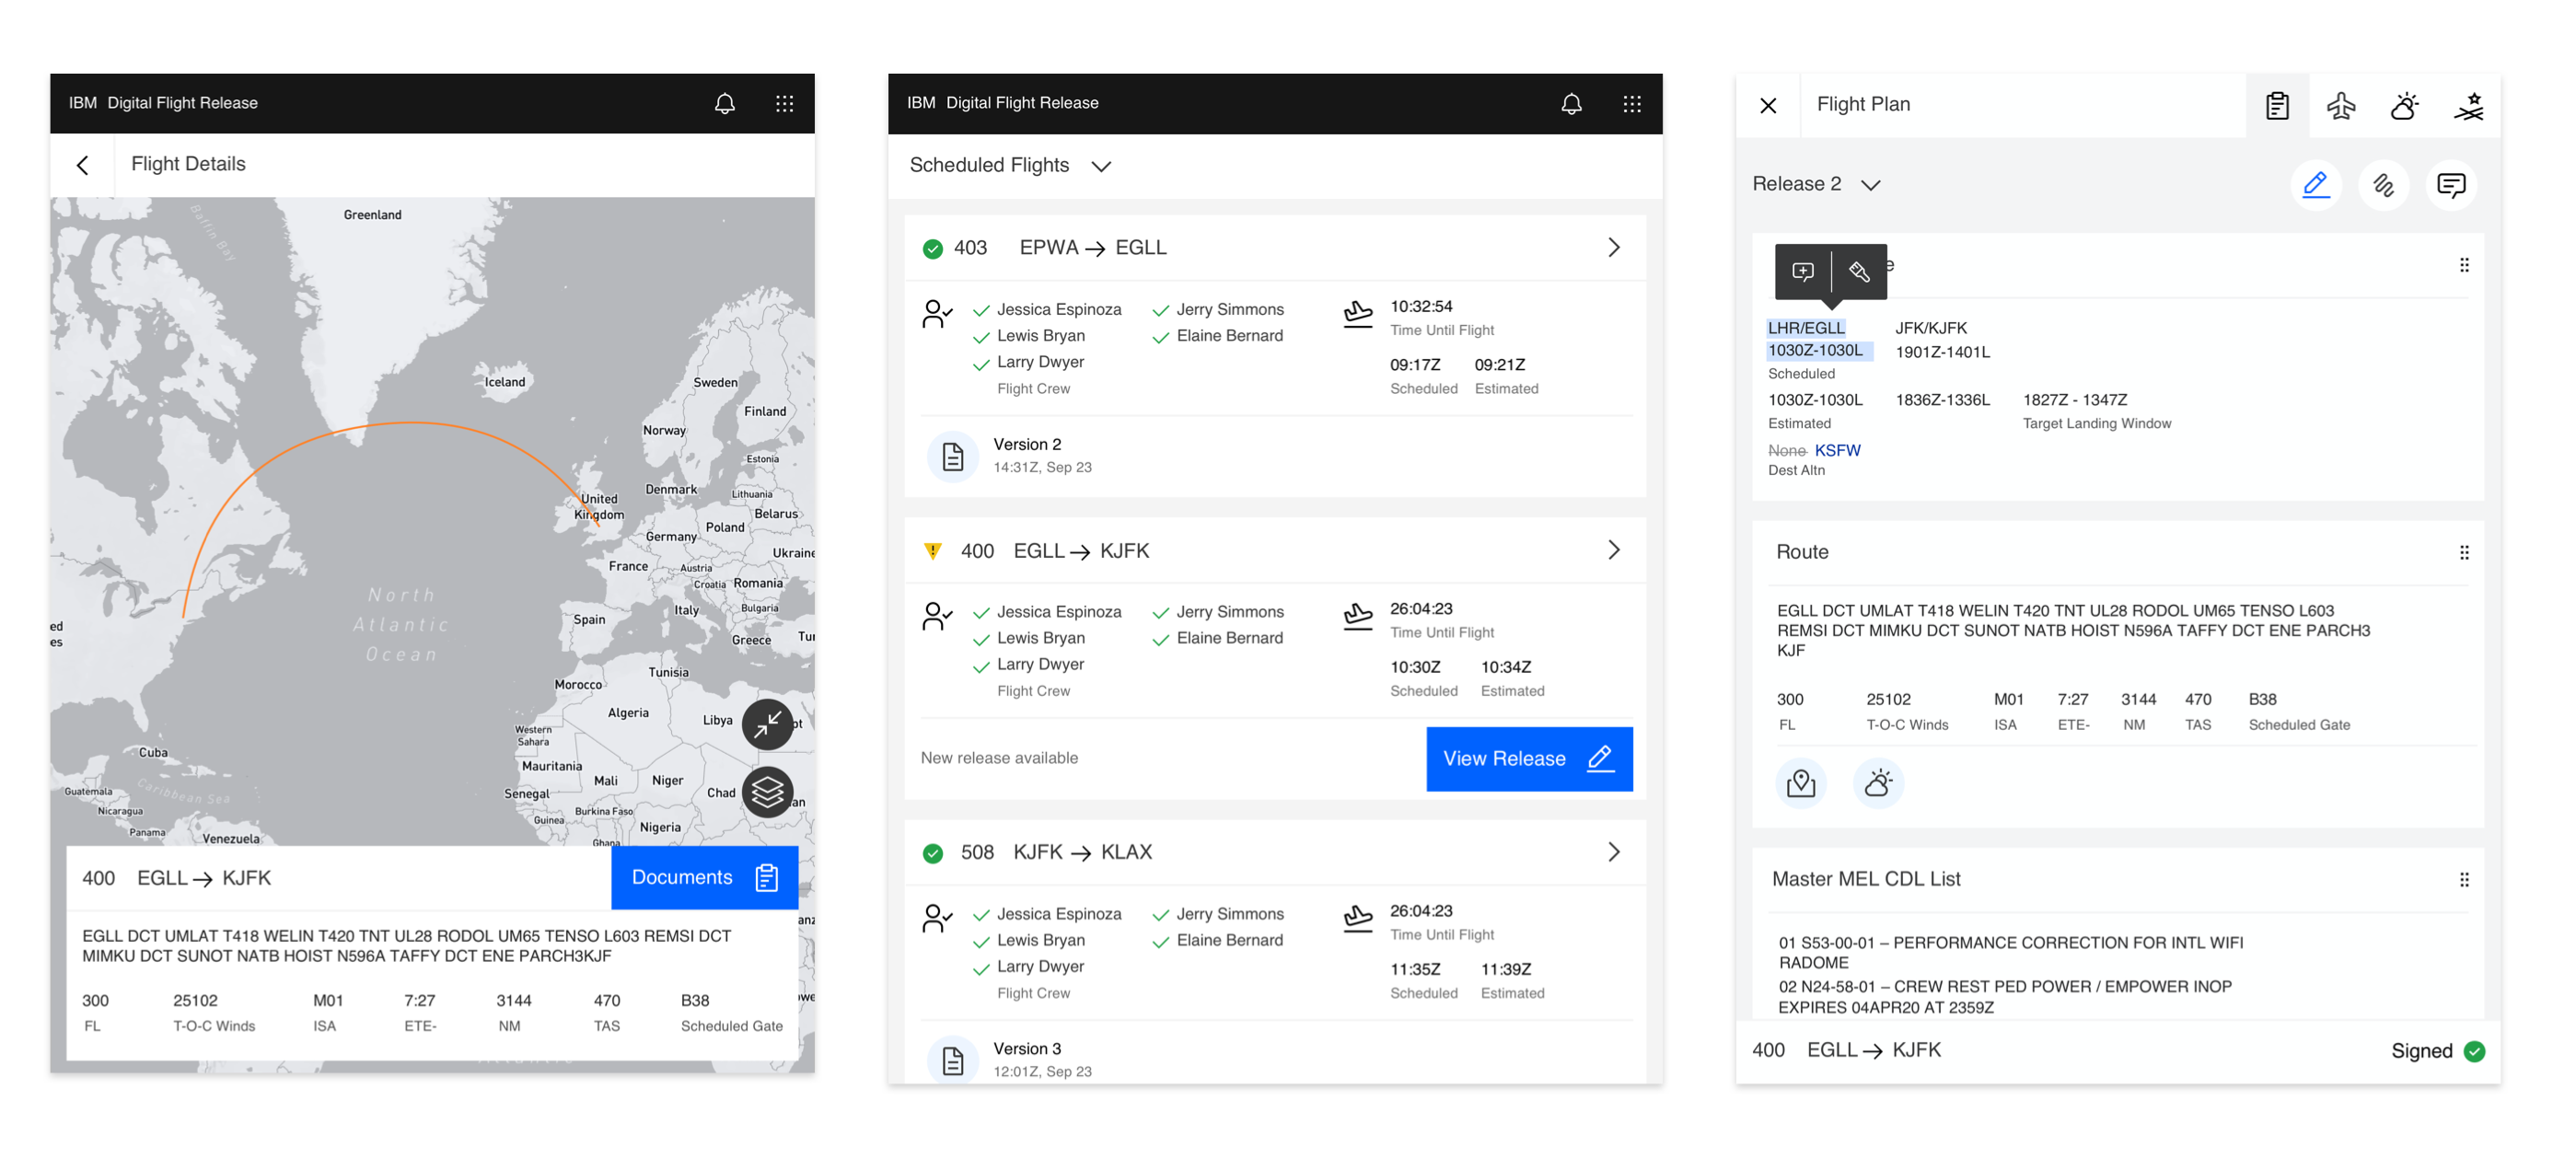Open options menu of Route card

tap(2463, 552)
